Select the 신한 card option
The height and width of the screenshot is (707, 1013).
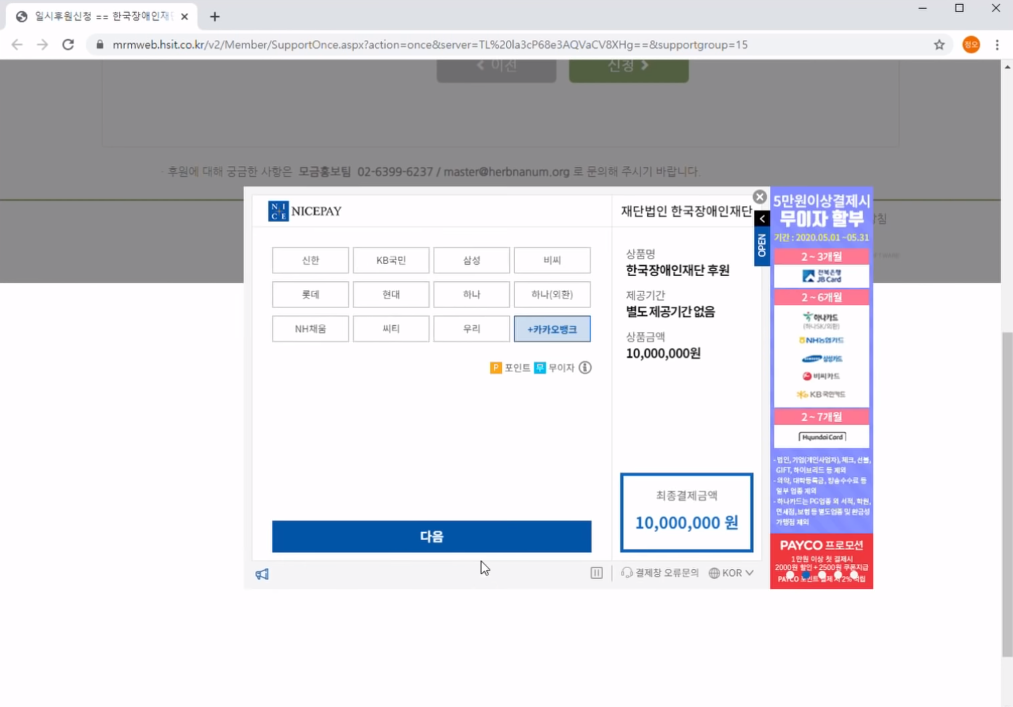tap(310, 261)
